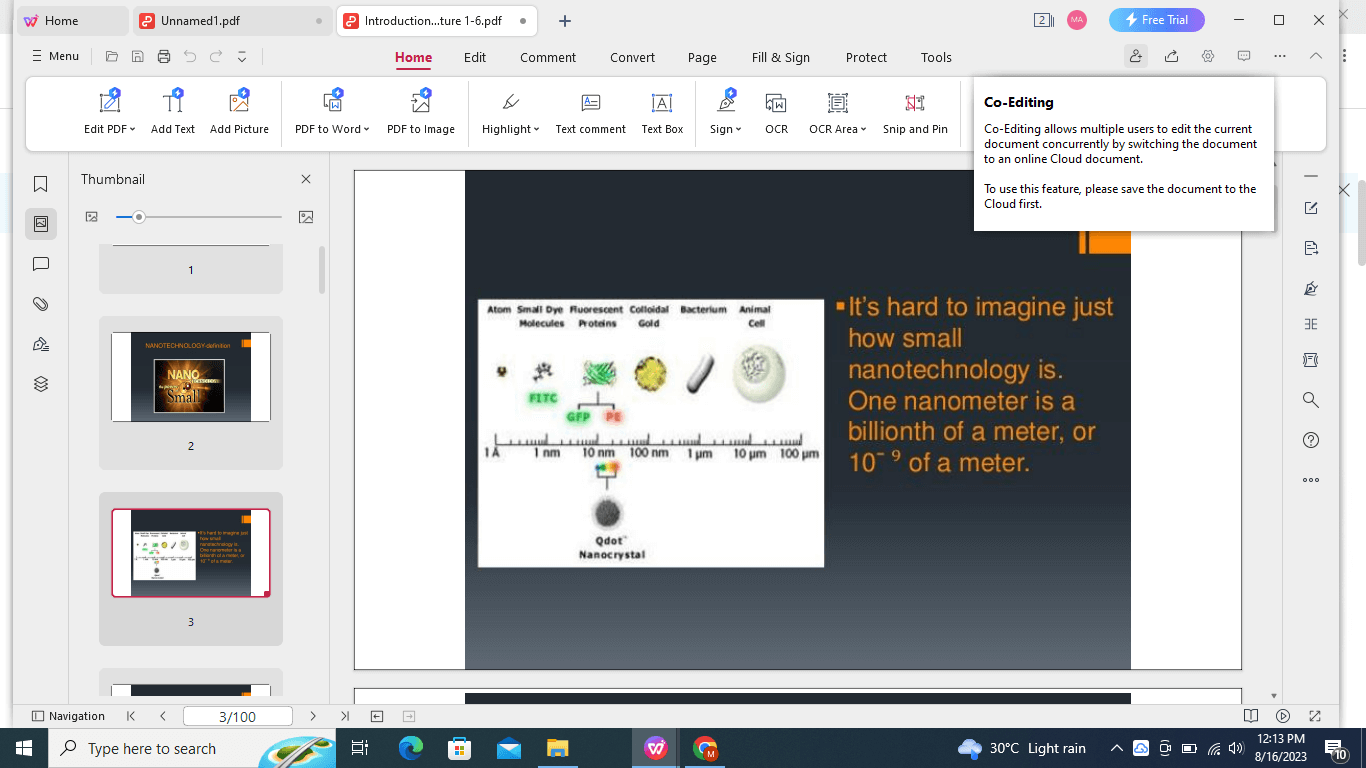The width and height of the screenshot is (1366, 768).
Task: Open the bookmark panel in sidebar
Action: (41, 184)
